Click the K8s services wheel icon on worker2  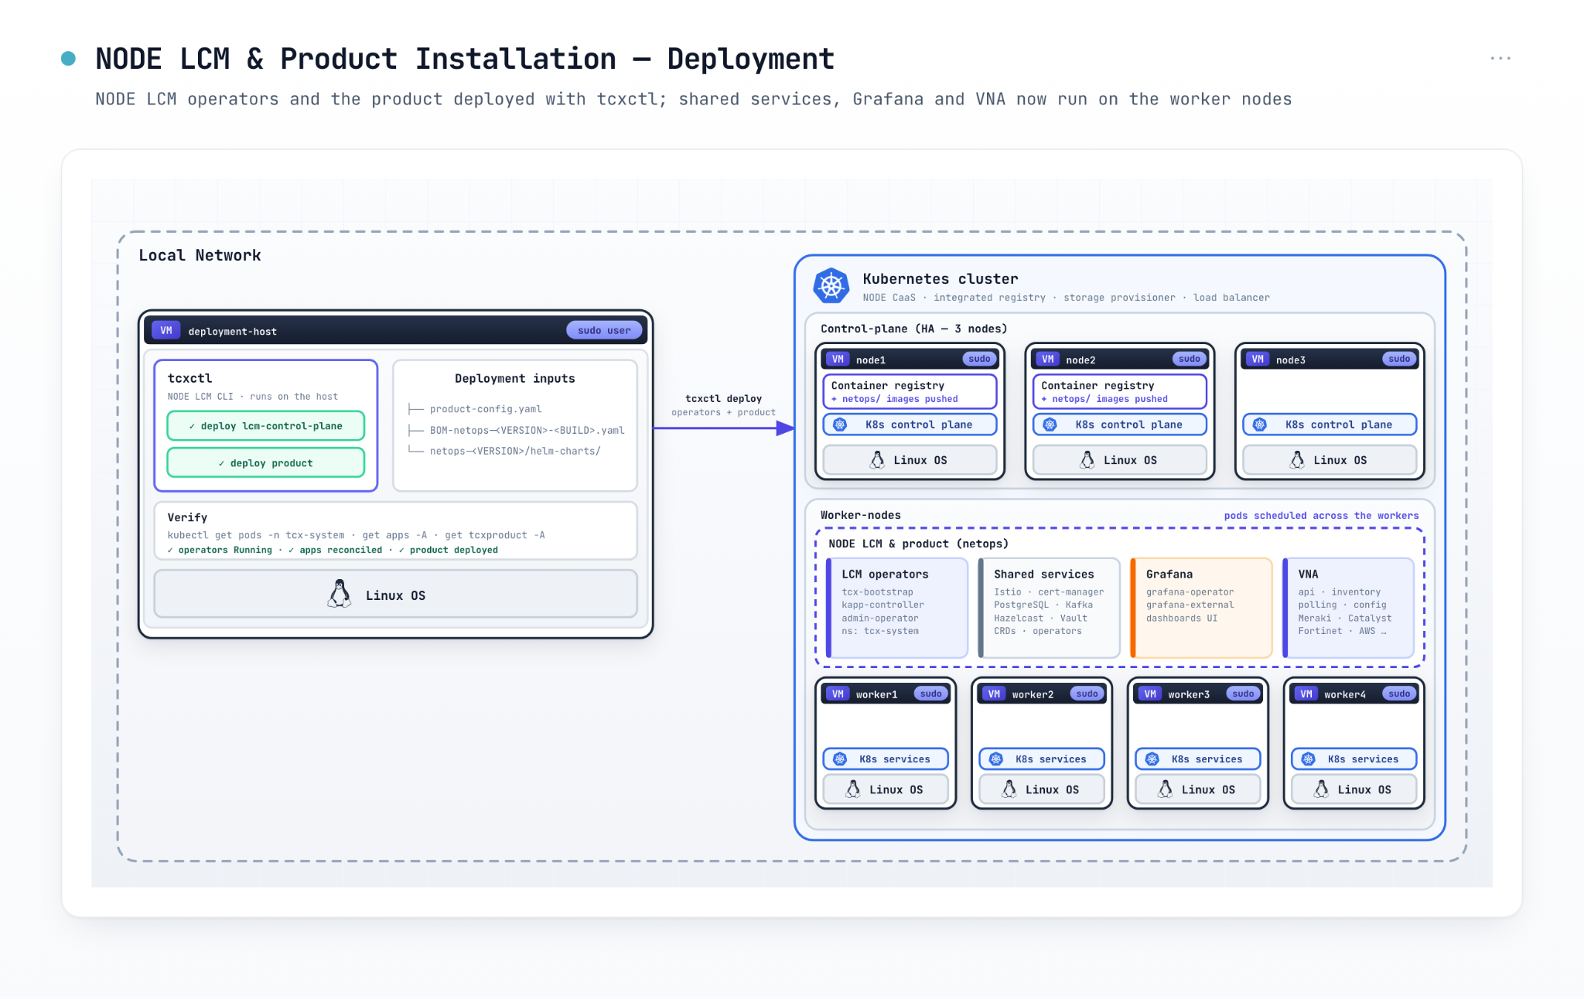pos(996,759)
